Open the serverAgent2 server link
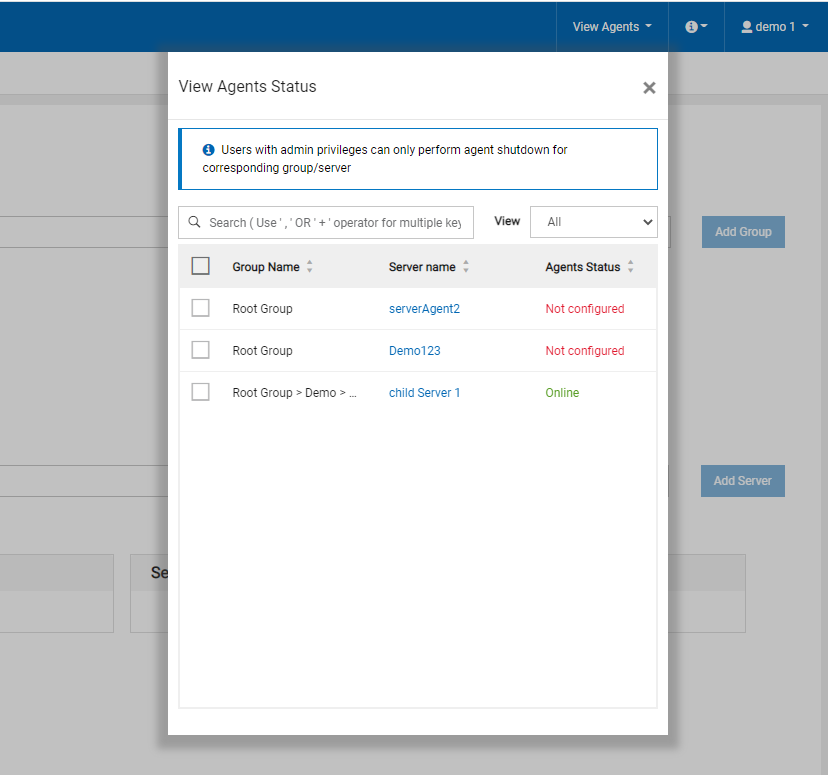 click(424, 309)
